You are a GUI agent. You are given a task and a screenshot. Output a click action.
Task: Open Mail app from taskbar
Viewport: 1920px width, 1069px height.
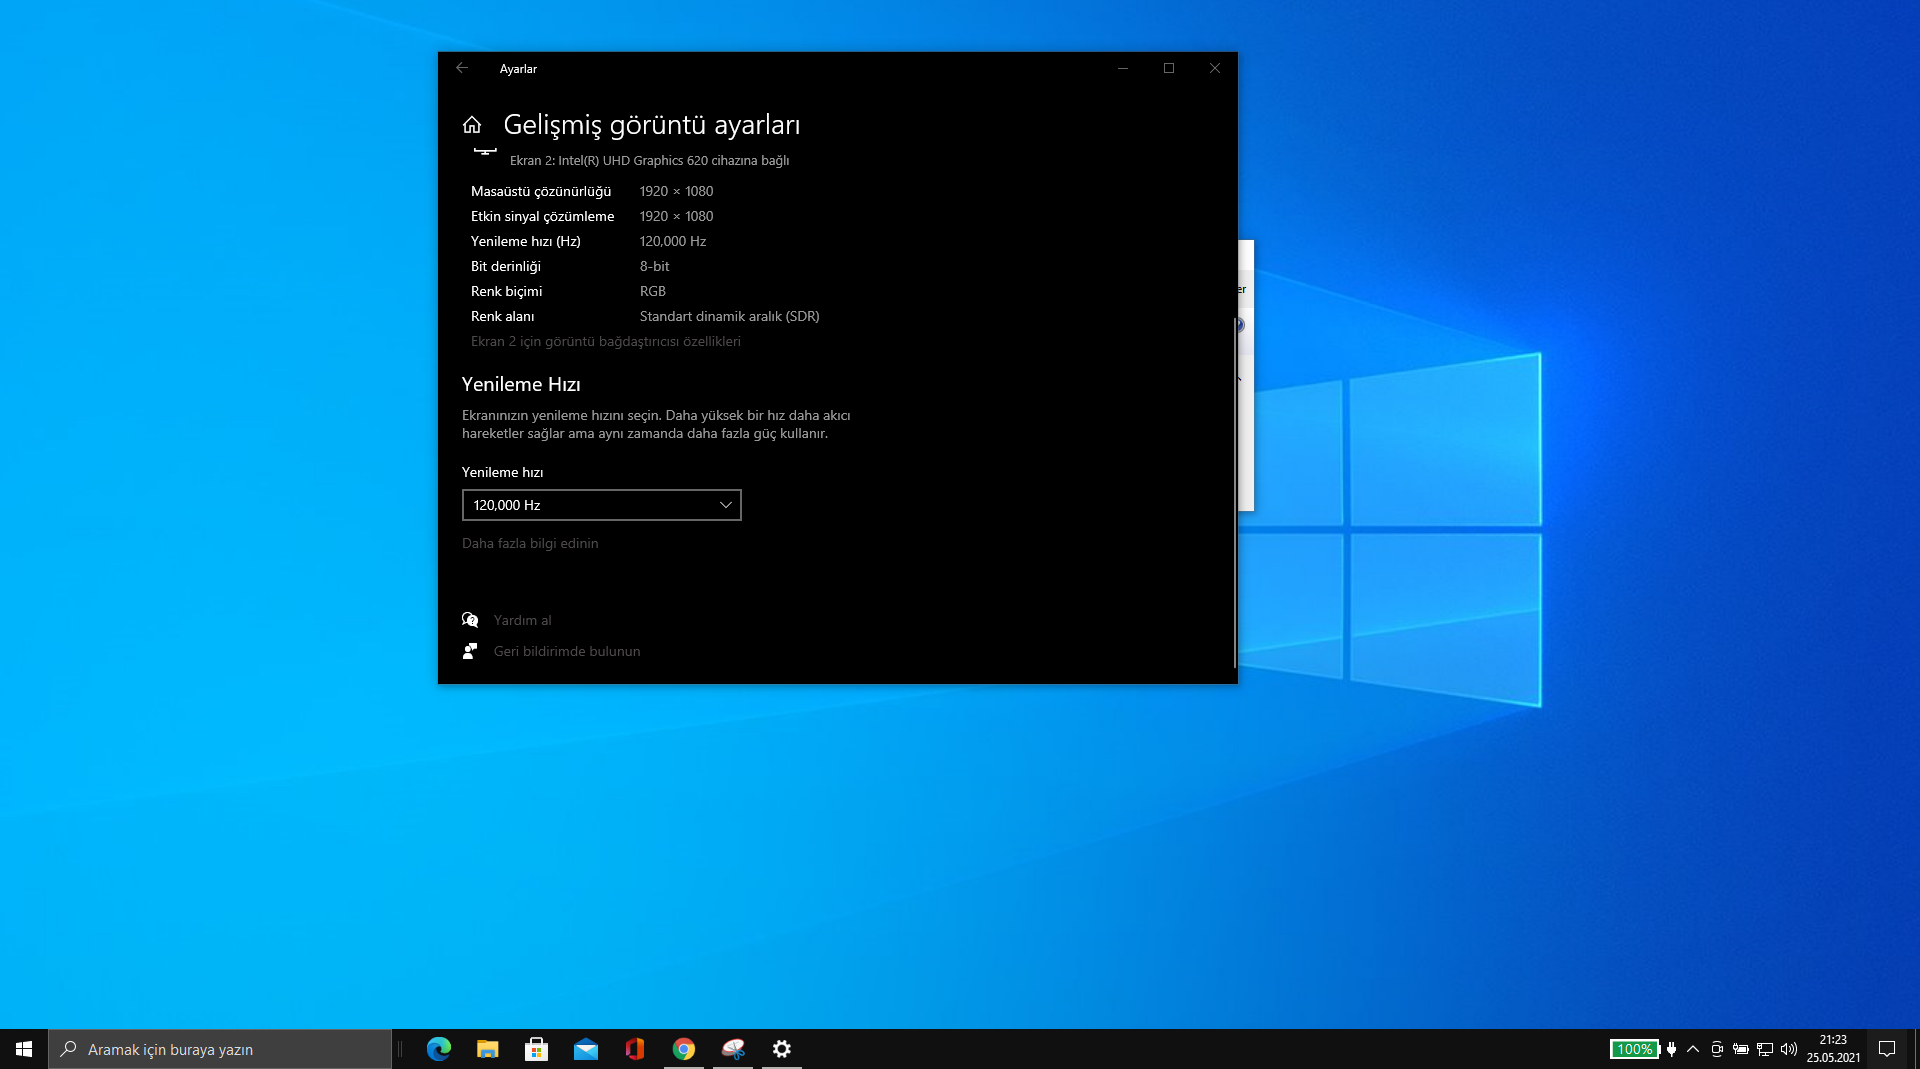(x=586, y=1049)
